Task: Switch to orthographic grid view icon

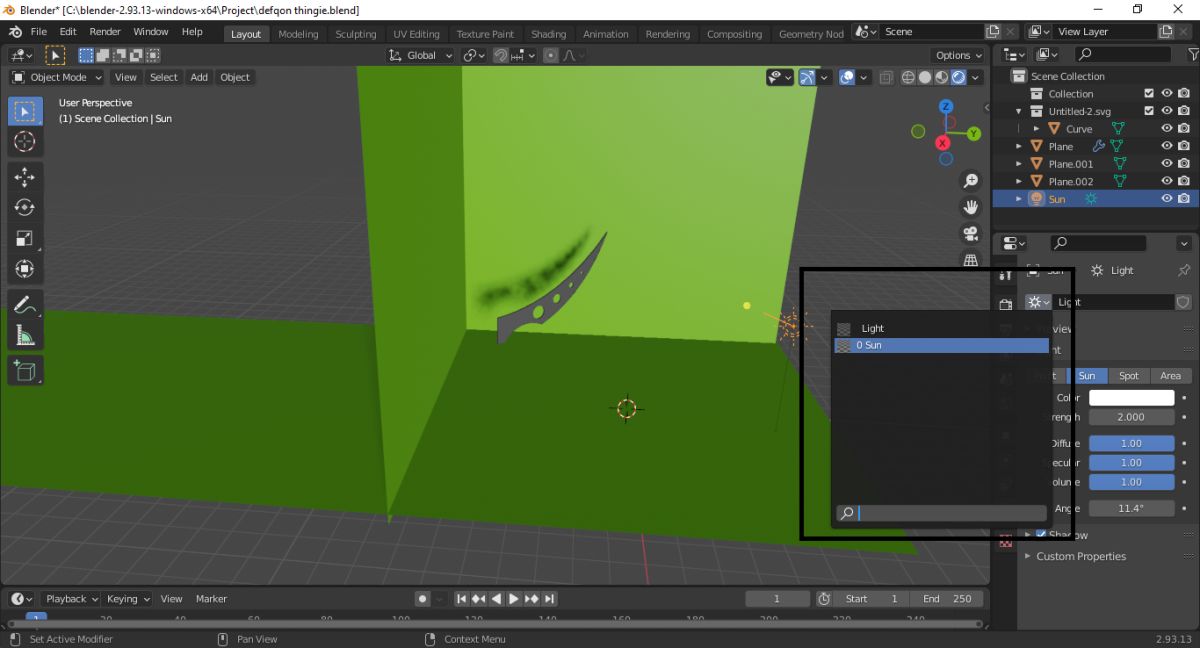Action: (x=970, y=259)
